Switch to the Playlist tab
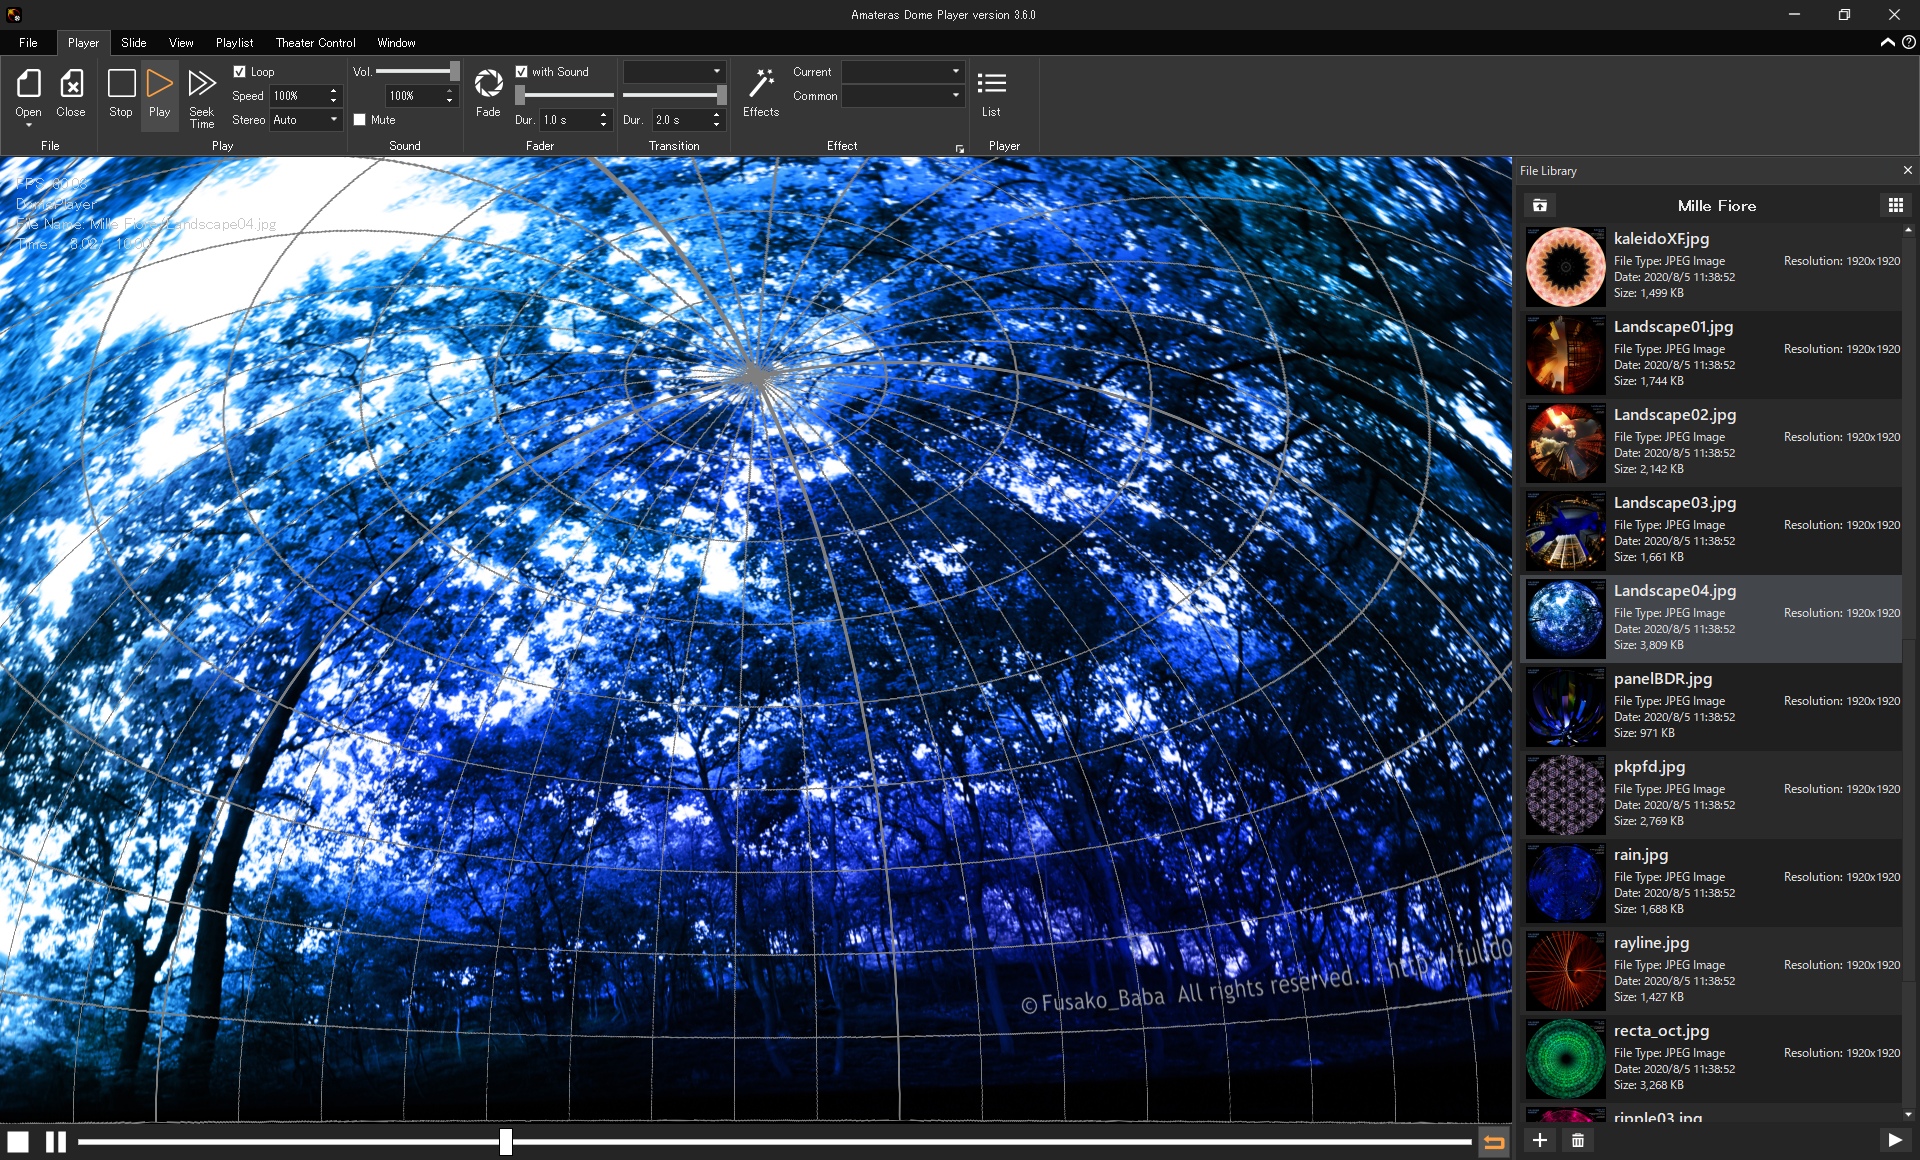This screenshot has height=1160, width=1920. click(x=234, y=43)
